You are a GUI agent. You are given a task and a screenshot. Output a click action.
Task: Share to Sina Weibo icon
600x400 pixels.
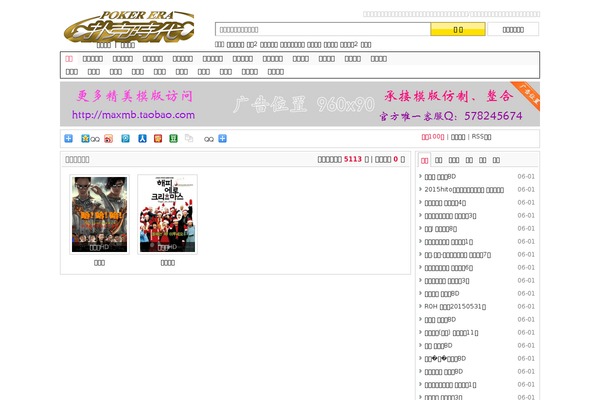tap(109, 139)
